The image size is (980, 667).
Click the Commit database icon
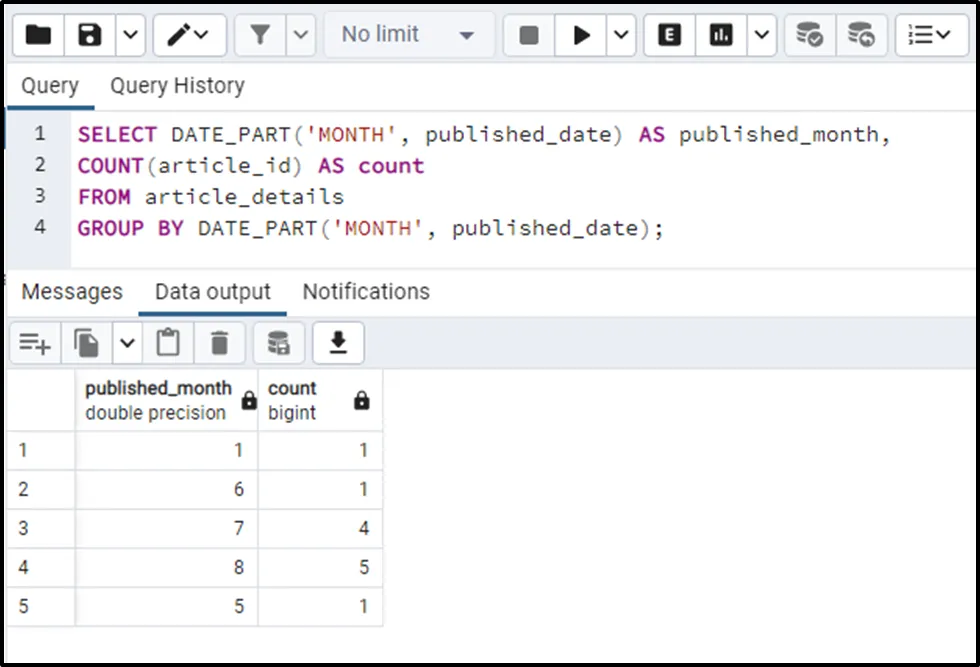click(x=809, y=35)
